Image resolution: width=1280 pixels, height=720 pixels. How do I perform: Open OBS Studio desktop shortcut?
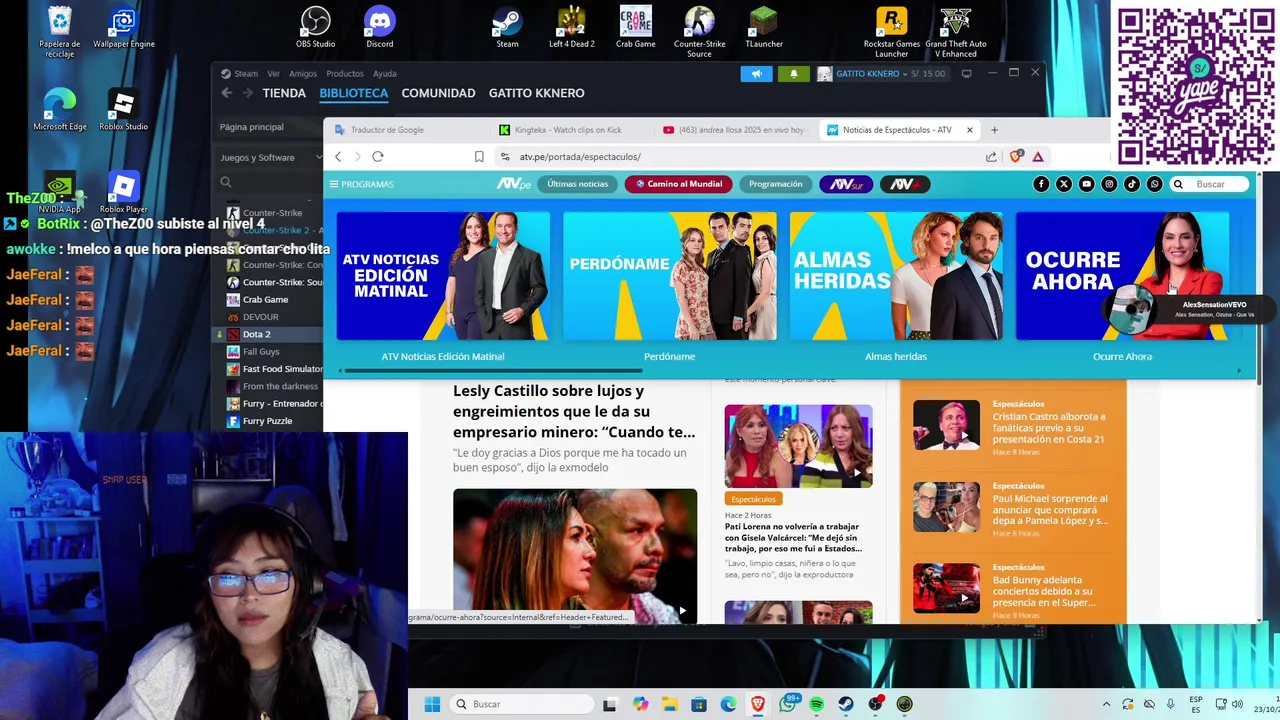pyautogui.click(x=315, y=27)
